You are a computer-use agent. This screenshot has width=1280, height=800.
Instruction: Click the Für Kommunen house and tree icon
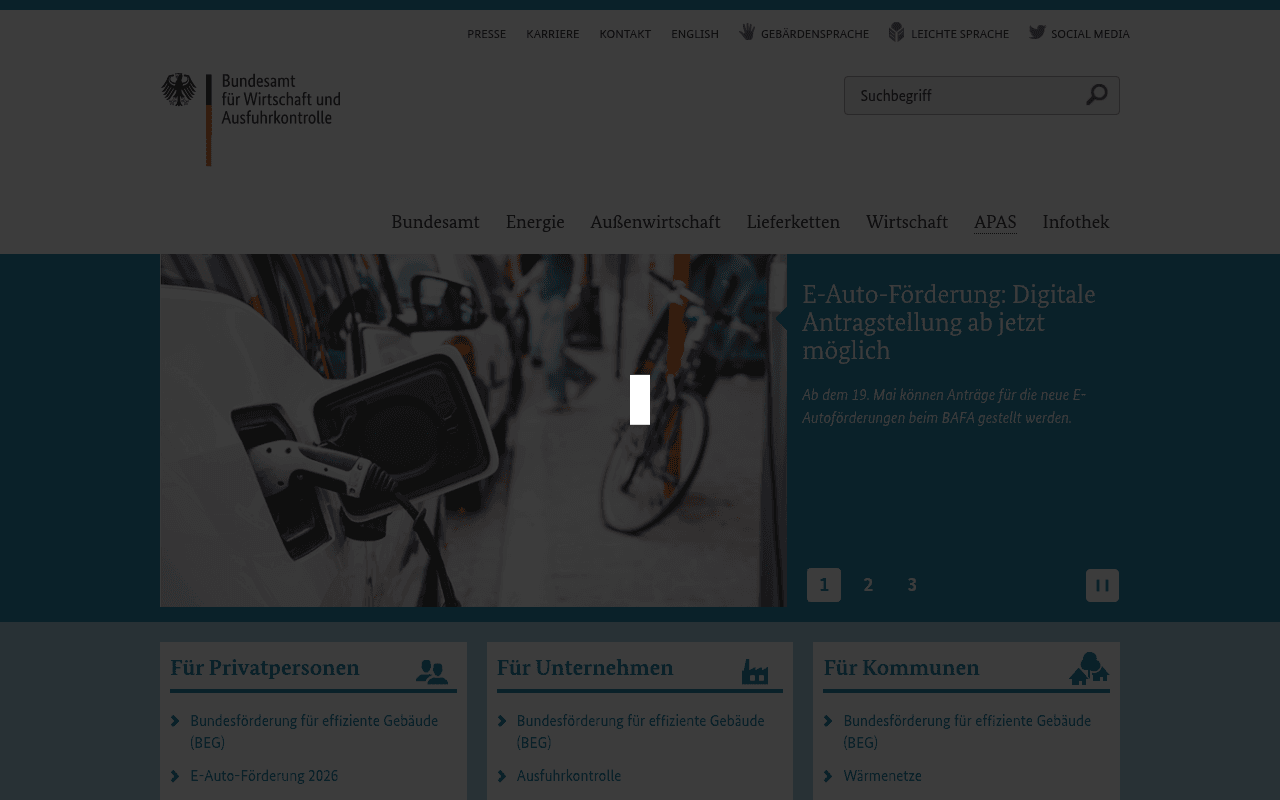tap(1089, 668)
